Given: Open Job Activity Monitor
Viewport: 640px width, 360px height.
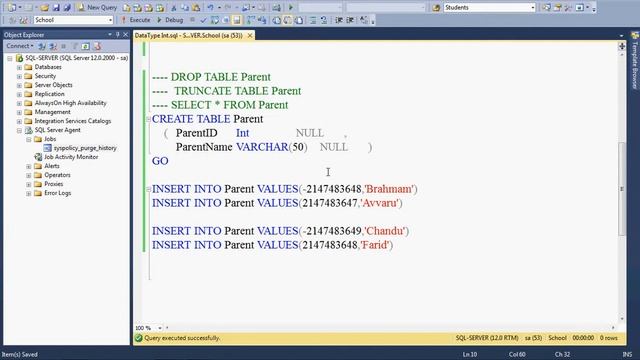Looking at the screenshot, I should point(71,157).
